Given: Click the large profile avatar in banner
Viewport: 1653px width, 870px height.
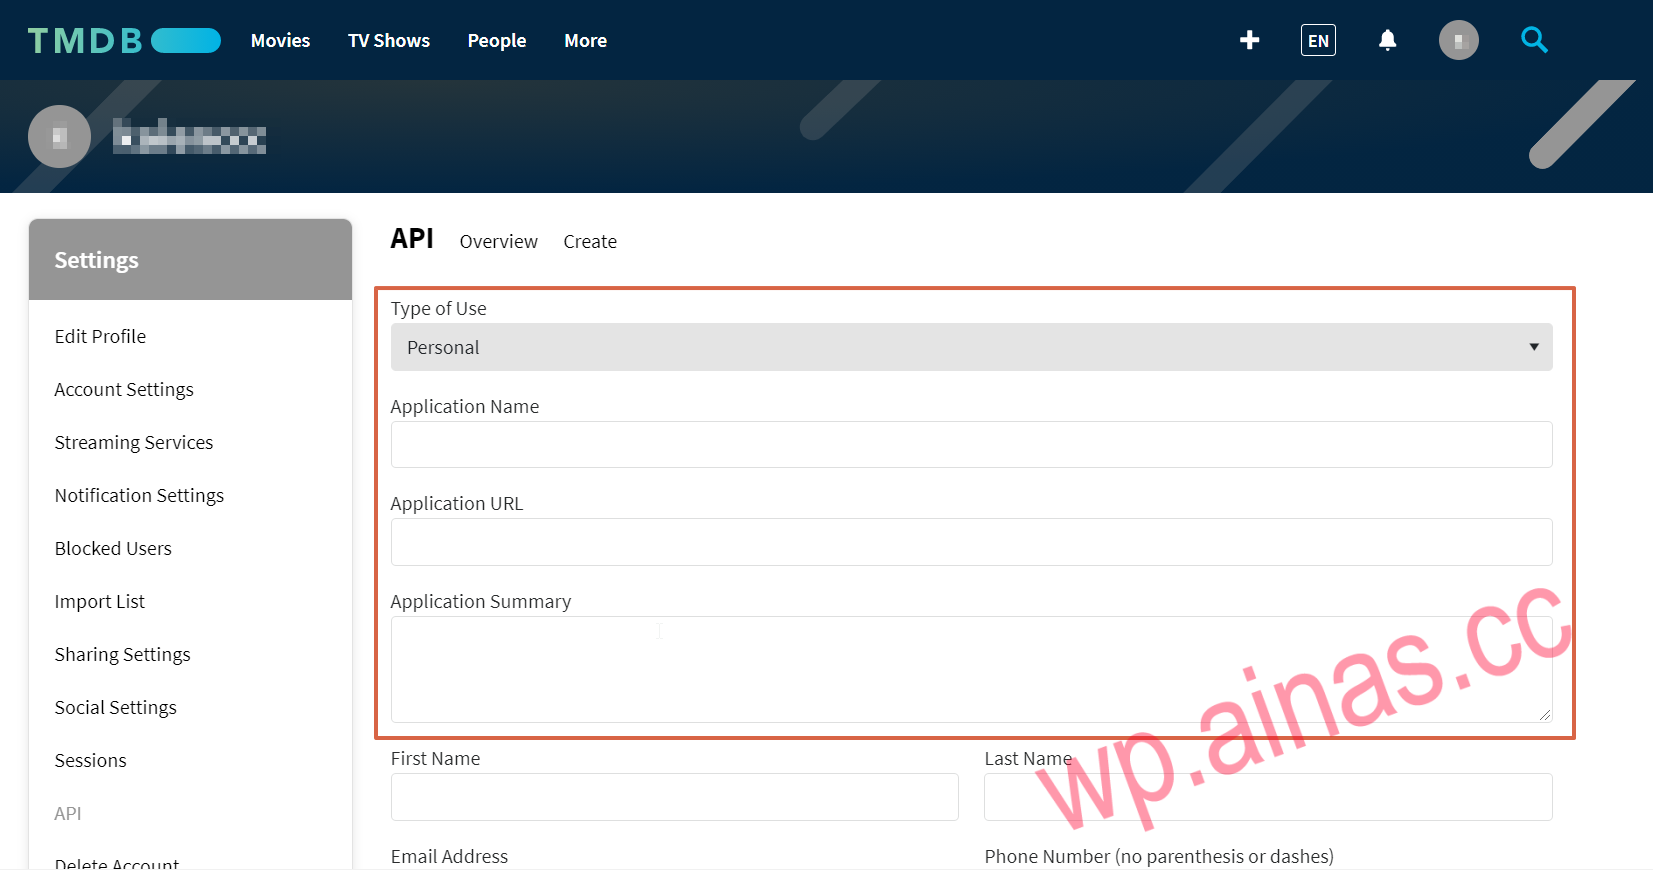Looking at the screenshot, I should click(x=59, y=136).
